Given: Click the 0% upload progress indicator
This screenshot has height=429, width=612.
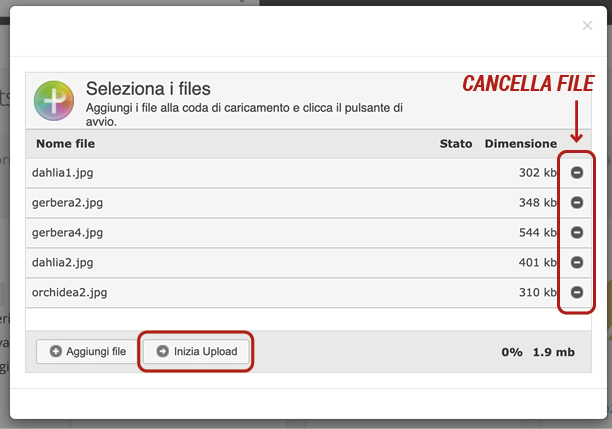Looking at the screenshot, I should [512, 352].
